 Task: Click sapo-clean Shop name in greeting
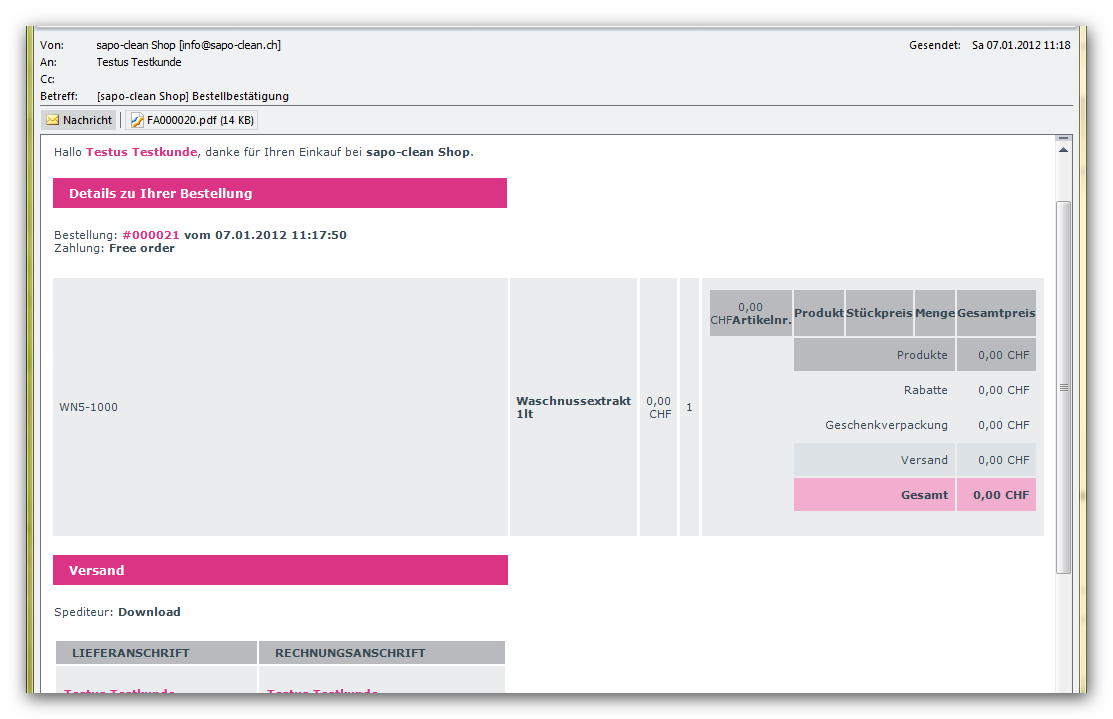(x=417, y=152)
